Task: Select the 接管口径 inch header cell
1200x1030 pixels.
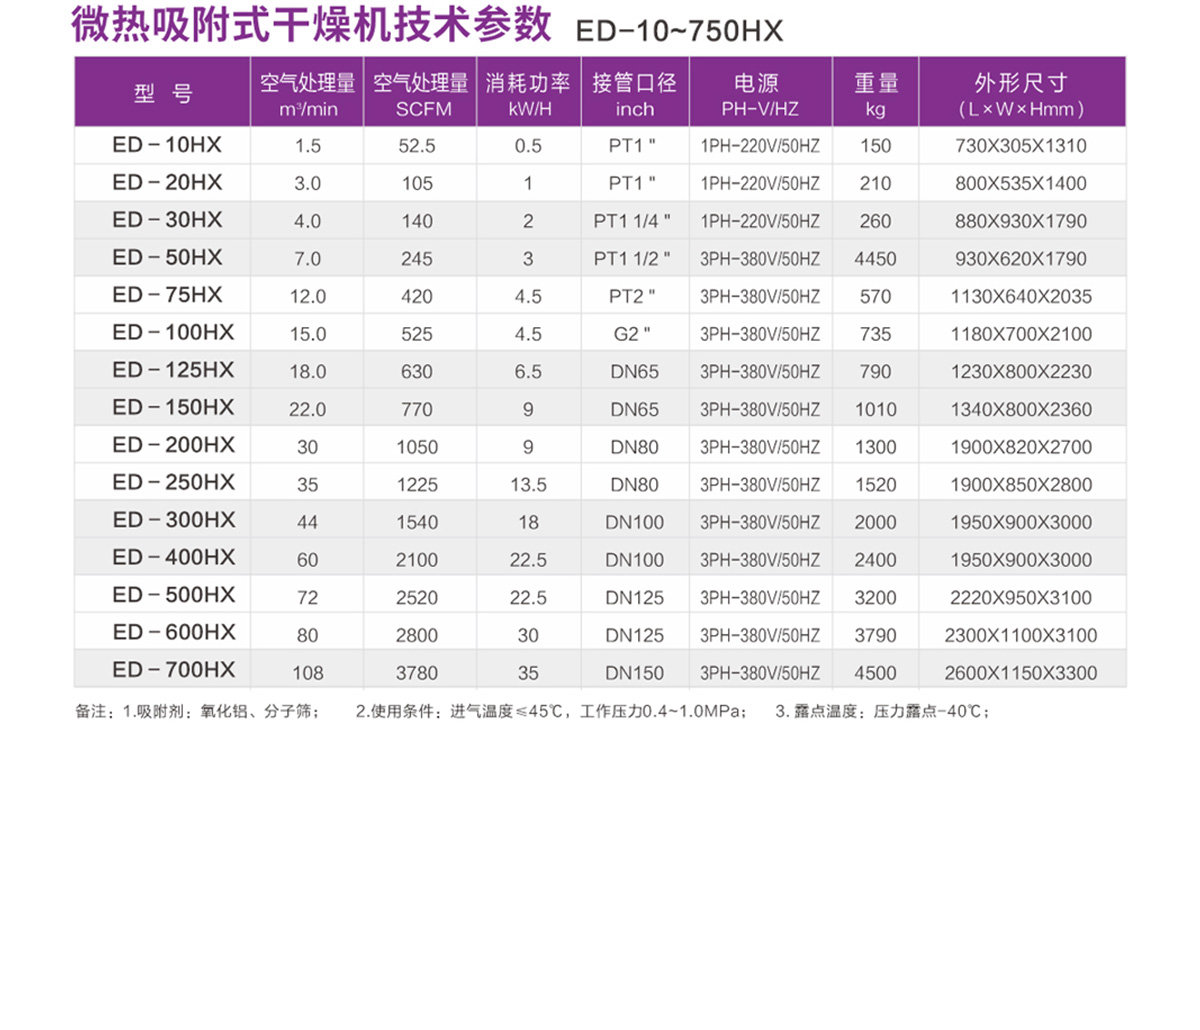Action: (634, 94)
